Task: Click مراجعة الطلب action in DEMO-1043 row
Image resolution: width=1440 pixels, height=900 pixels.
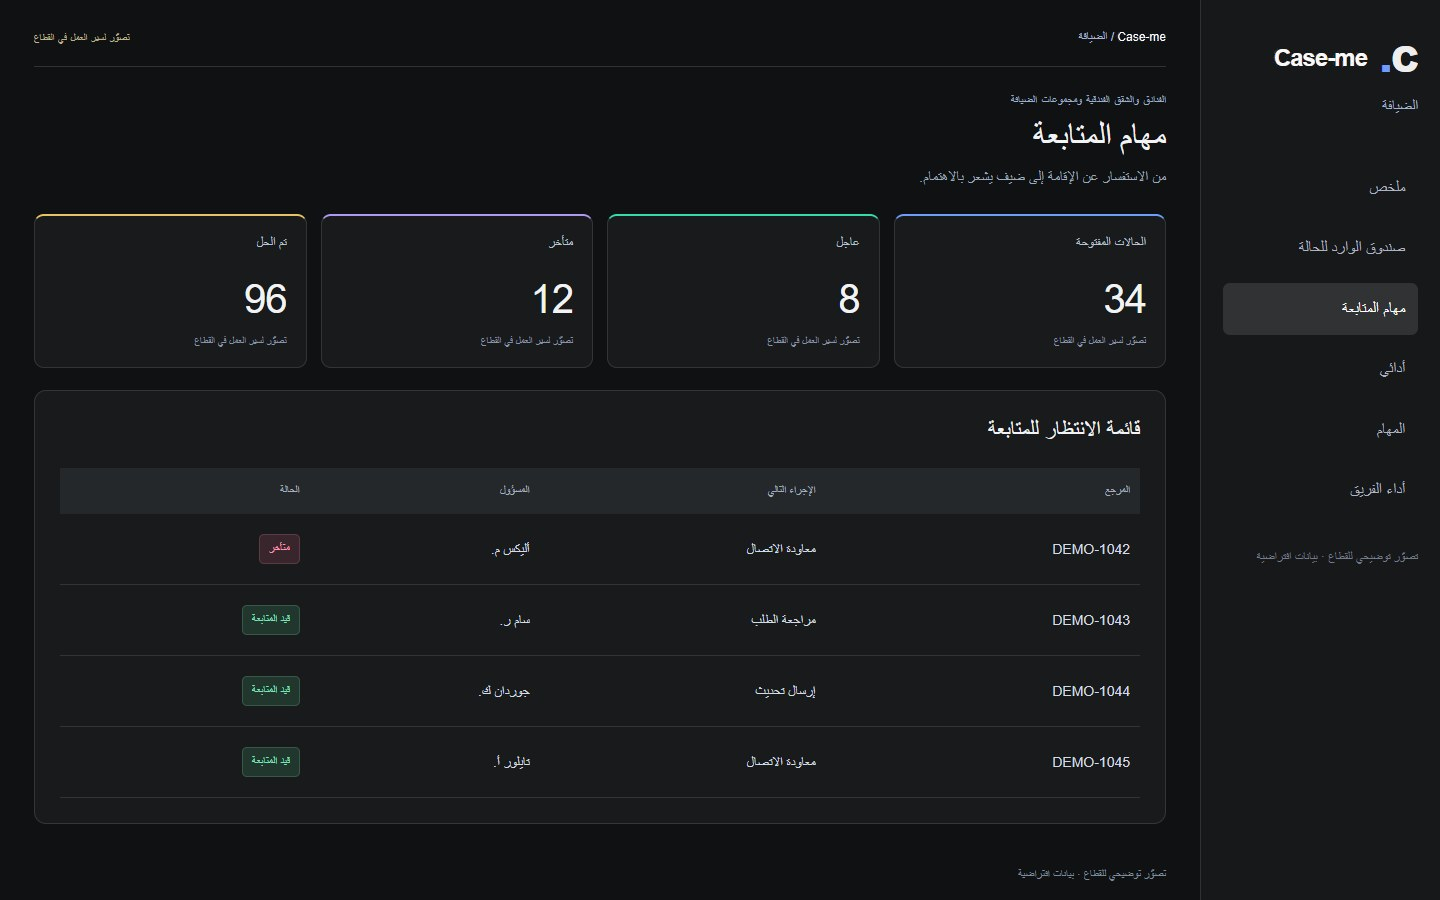Action: pyautogui.click(x=783, y=620)
